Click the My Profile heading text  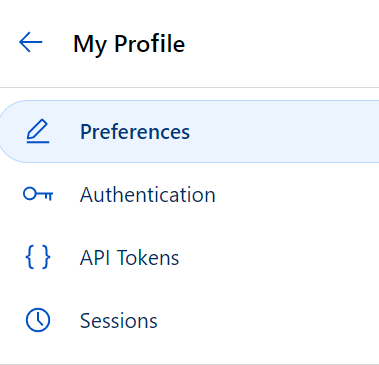click(129, 44)
